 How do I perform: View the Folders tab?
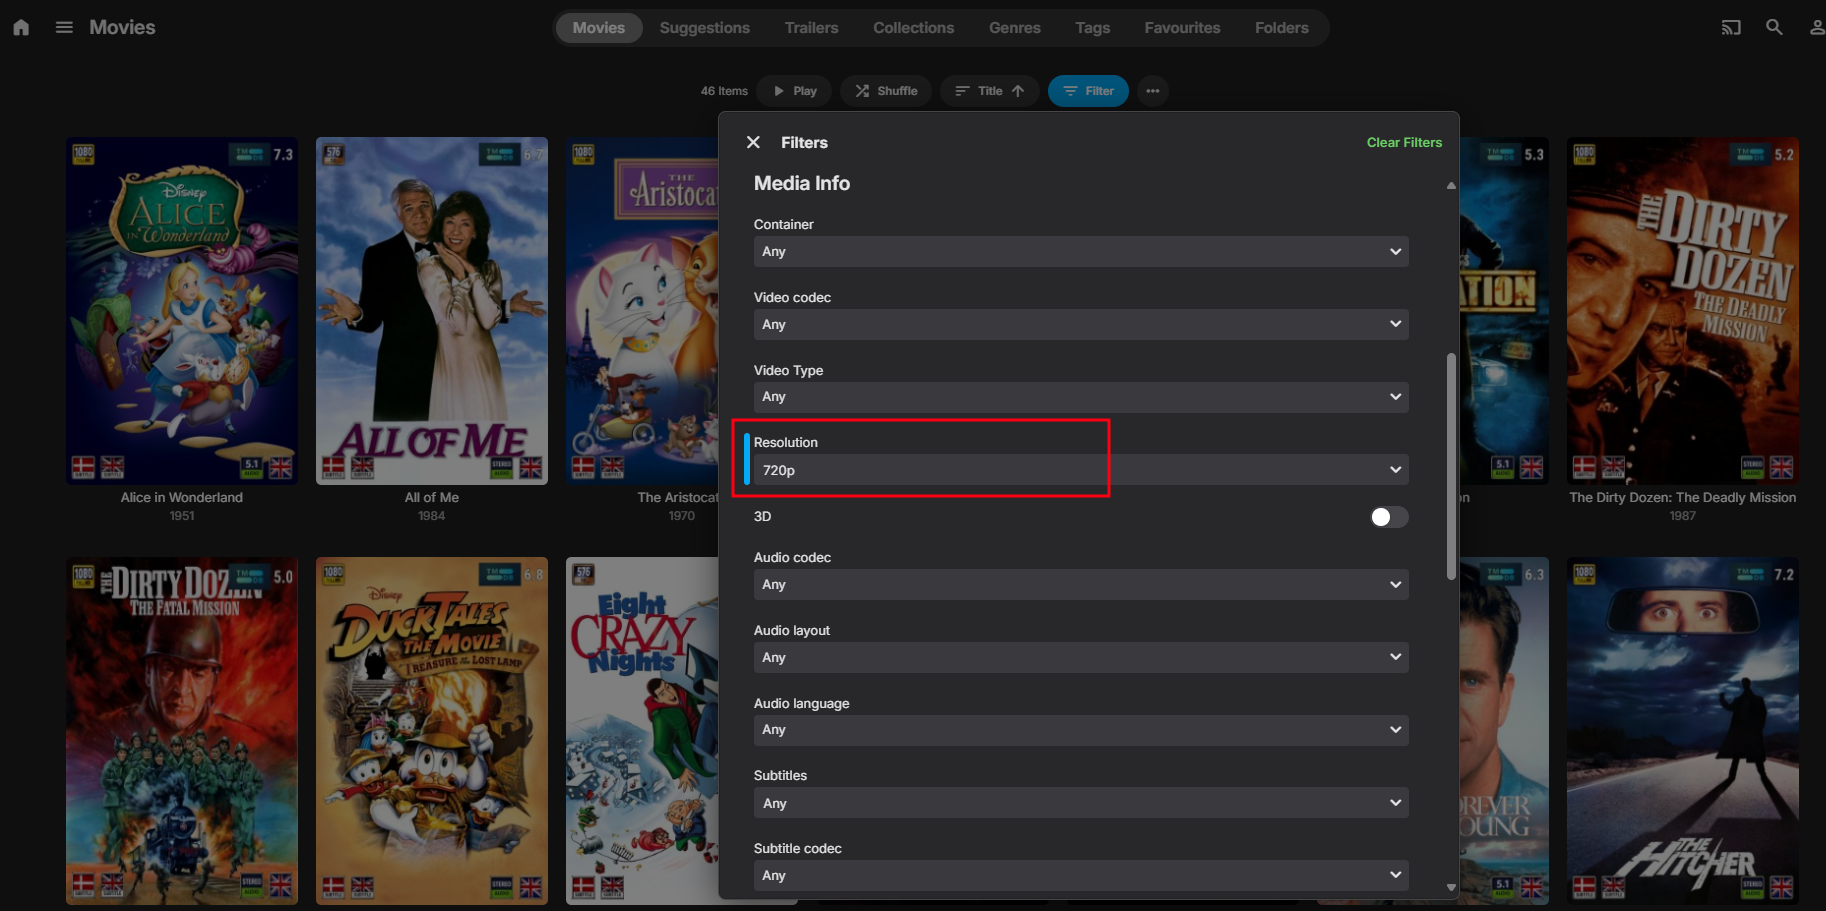(1281, 28)
